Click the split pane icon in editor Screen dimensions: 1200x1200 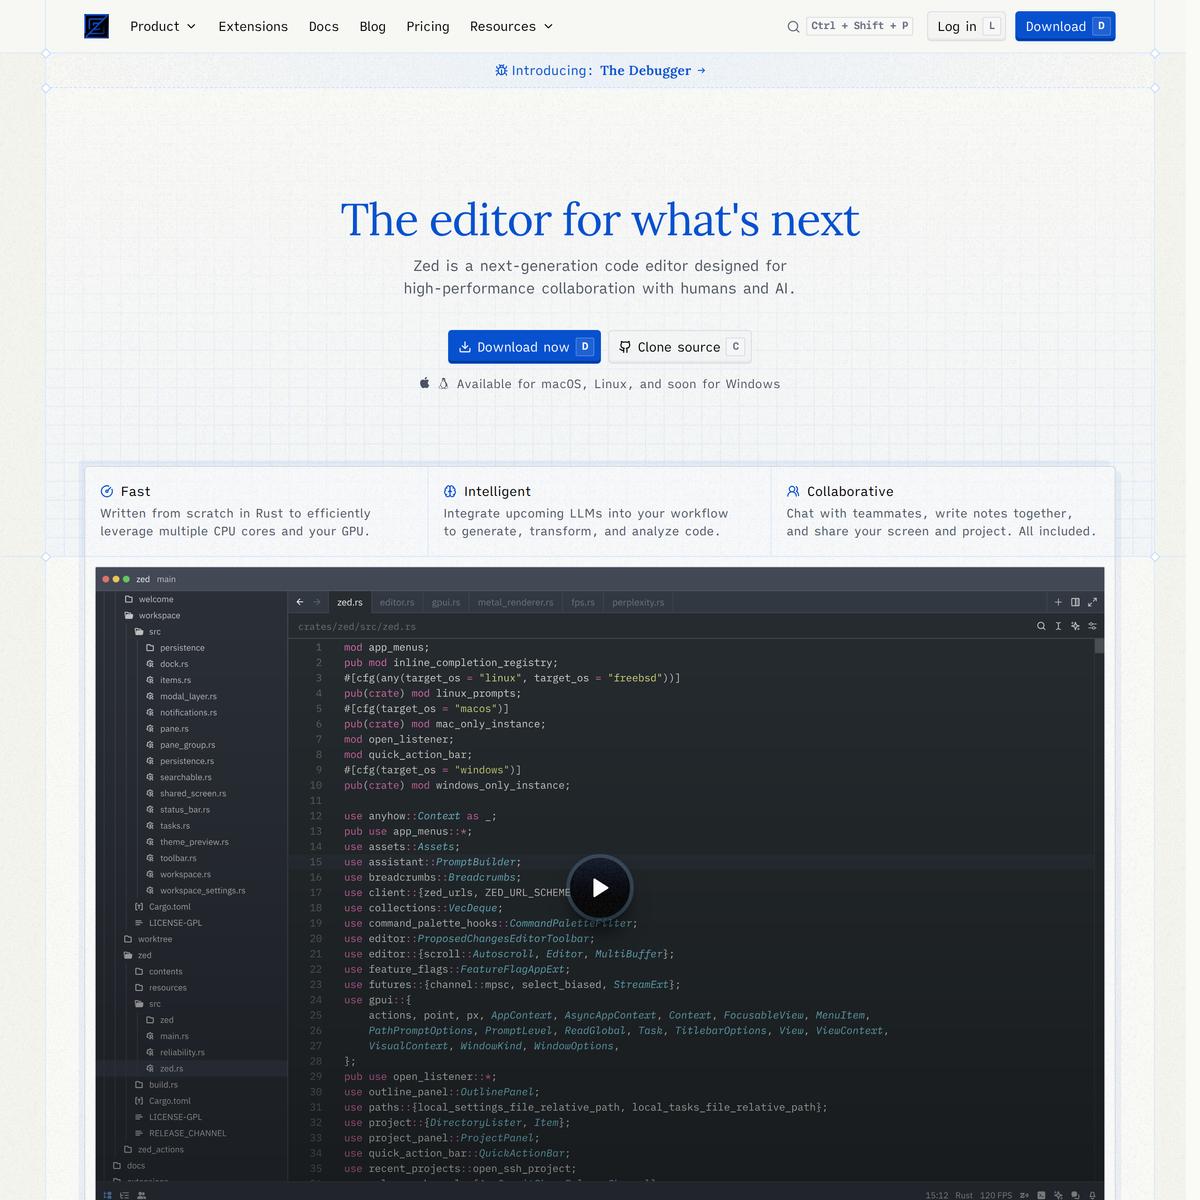tap(1075, 602)
